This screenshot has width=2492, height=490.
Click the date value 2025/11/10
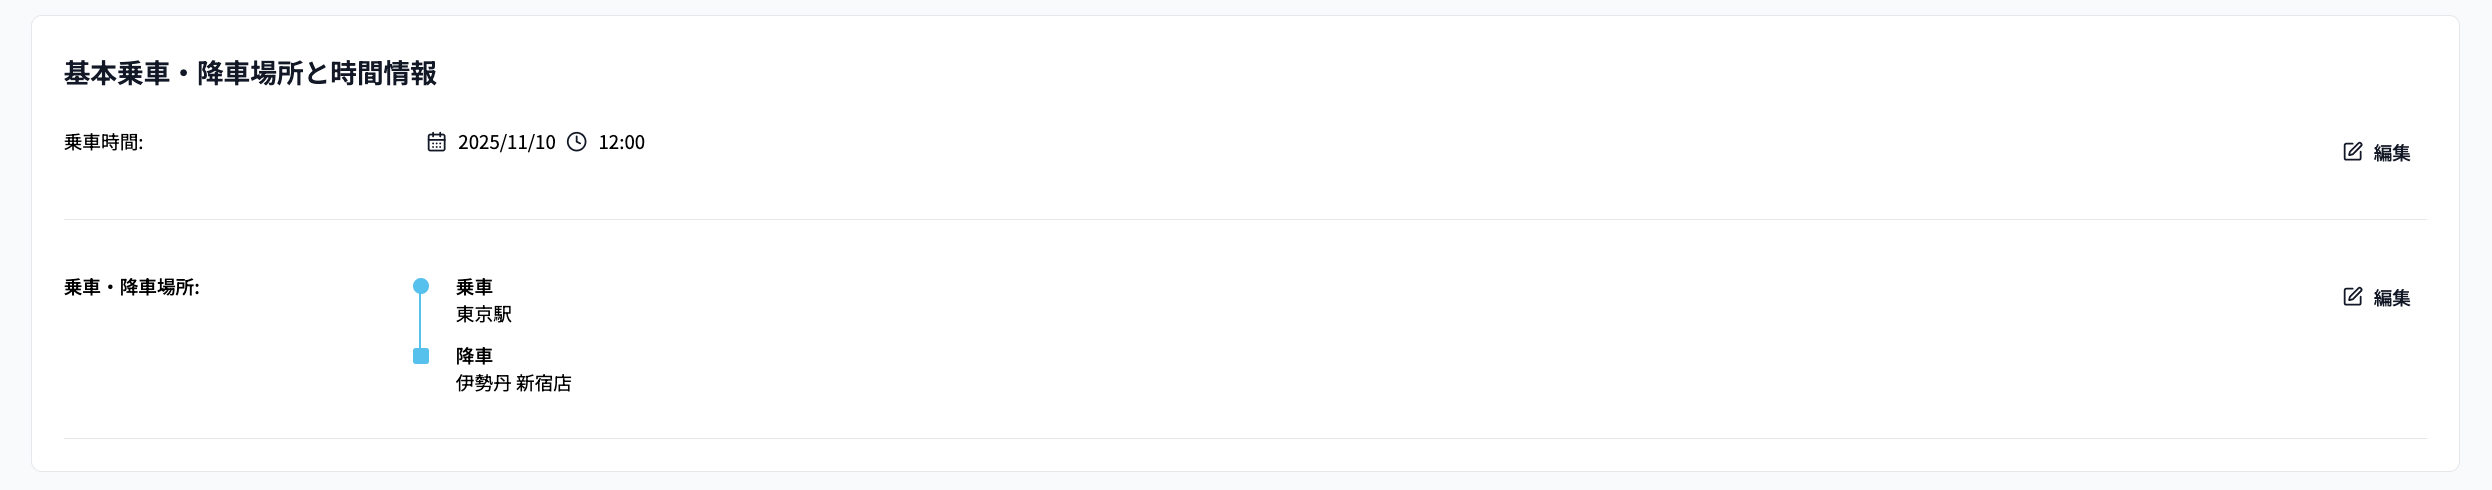tap(506, 142)
